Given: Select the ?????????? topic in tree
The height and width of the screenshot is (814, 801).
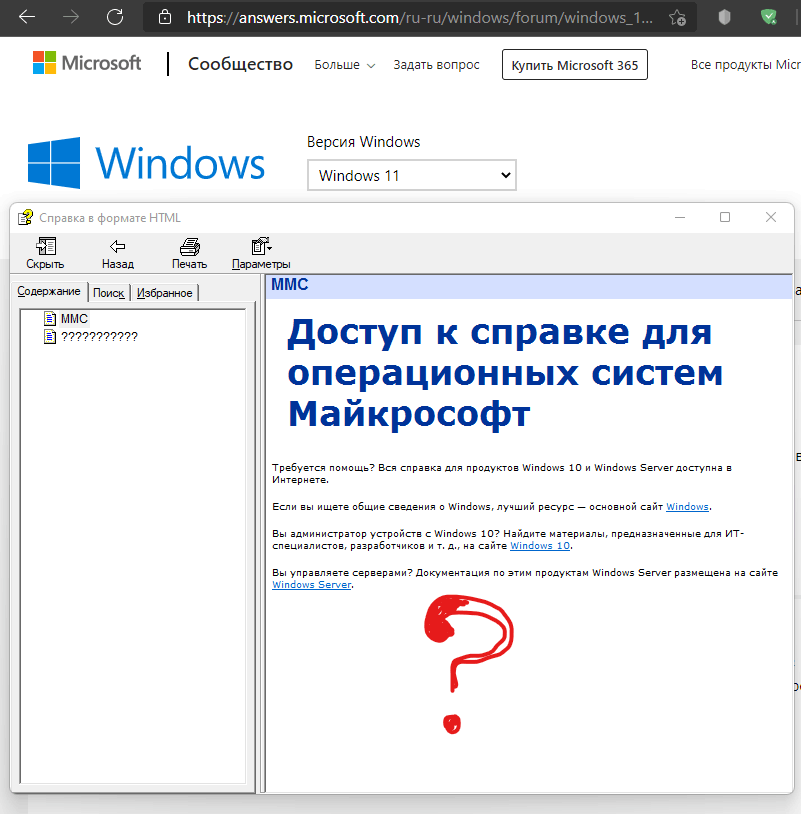Looking at the screenshot, I should point(99,337).
